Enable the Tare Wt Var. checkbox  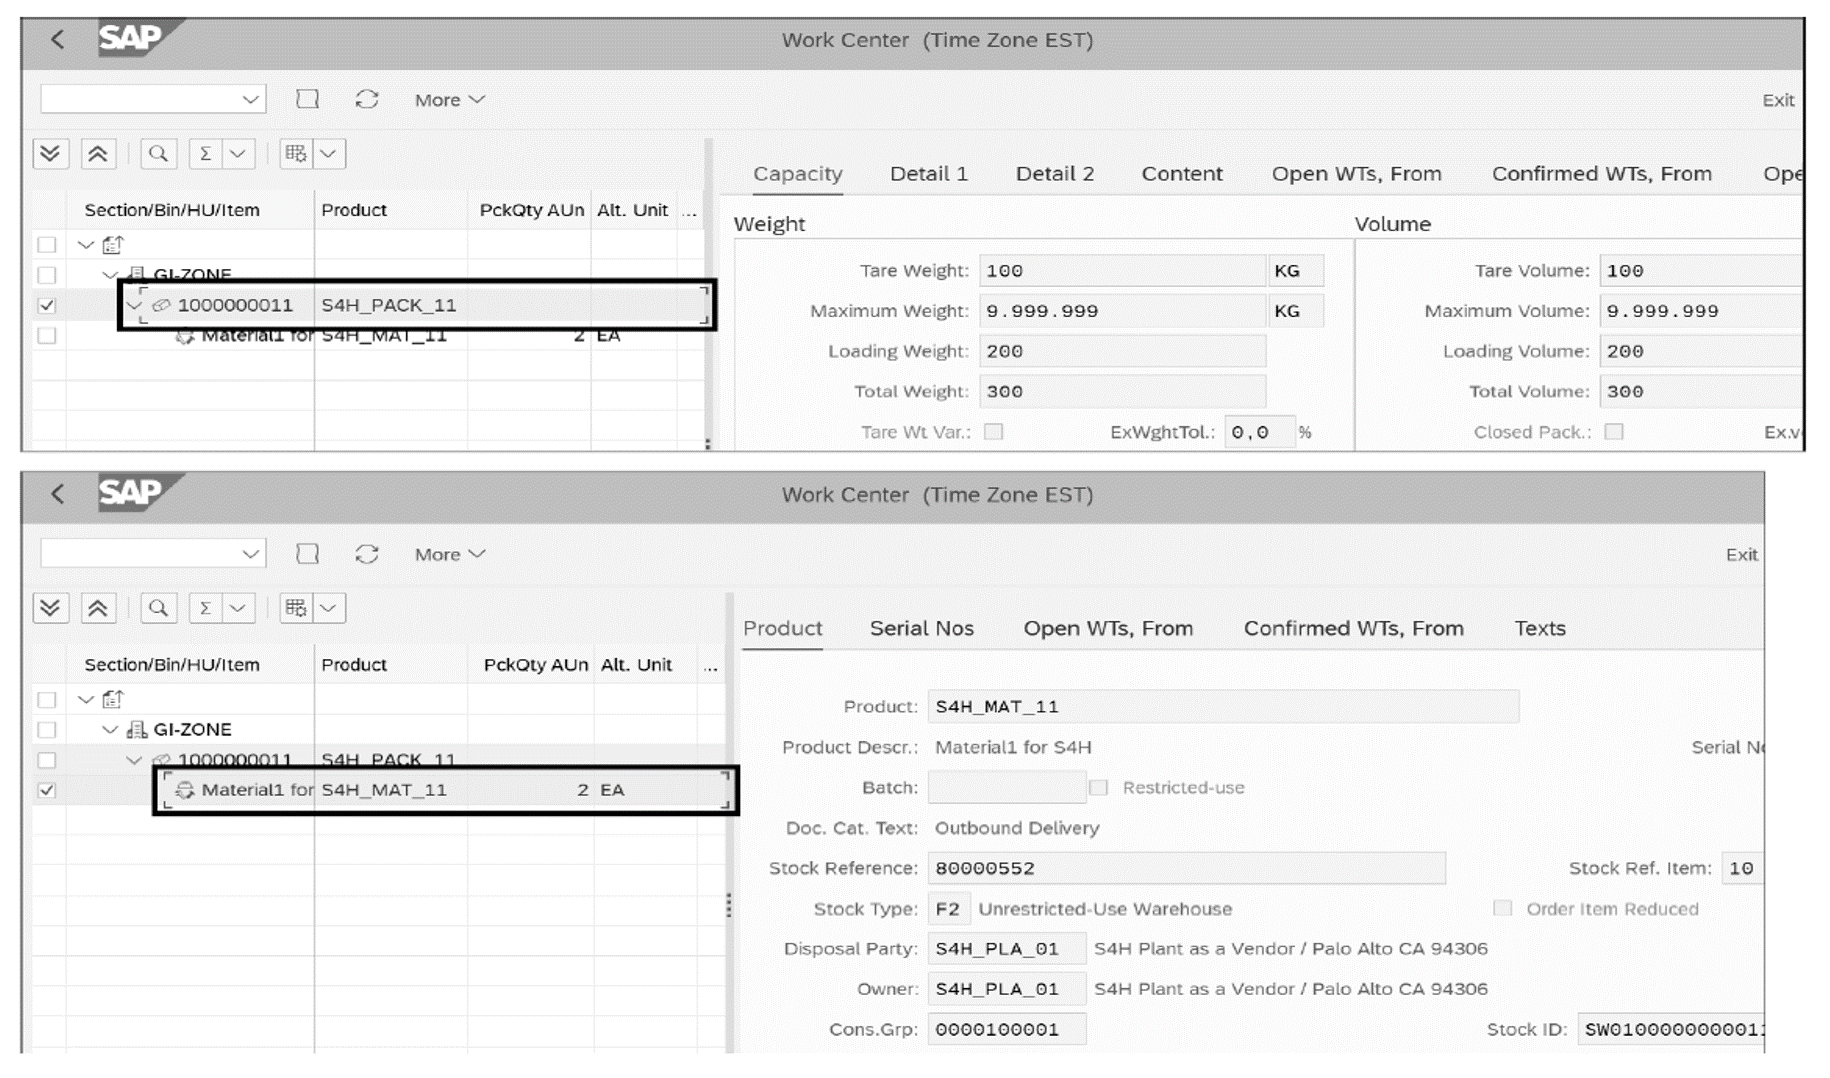pos(992,431)
